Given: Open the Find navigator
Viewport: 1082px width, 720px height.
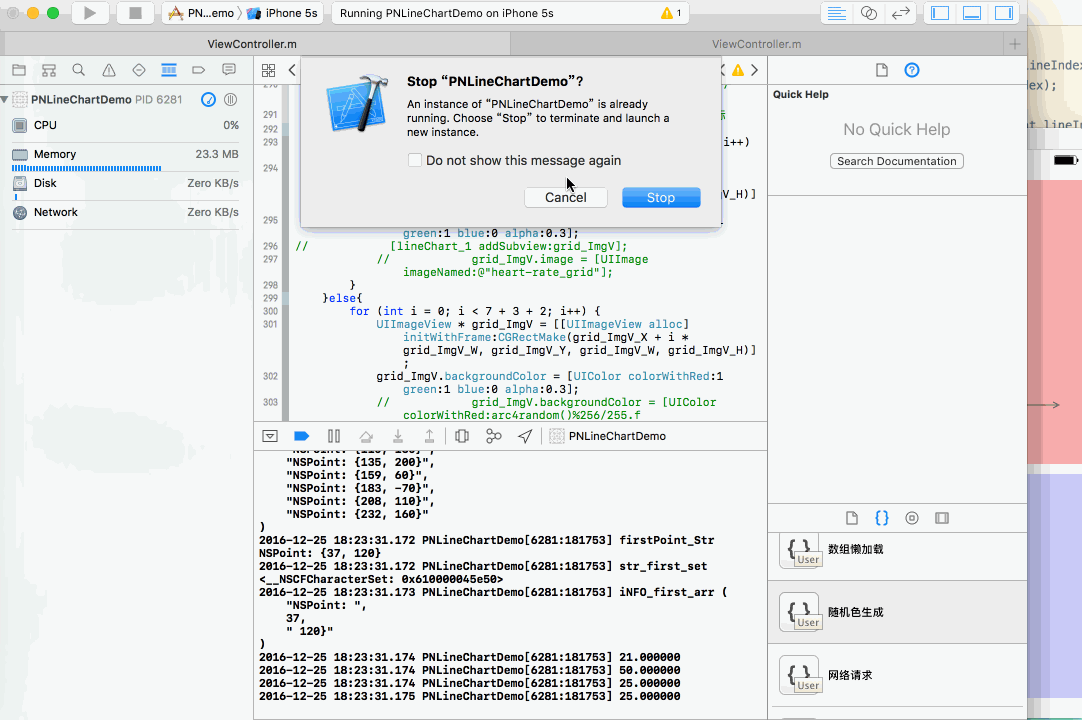Looking at the screenshot, I should pyautogui.click(x=79, y=70).
